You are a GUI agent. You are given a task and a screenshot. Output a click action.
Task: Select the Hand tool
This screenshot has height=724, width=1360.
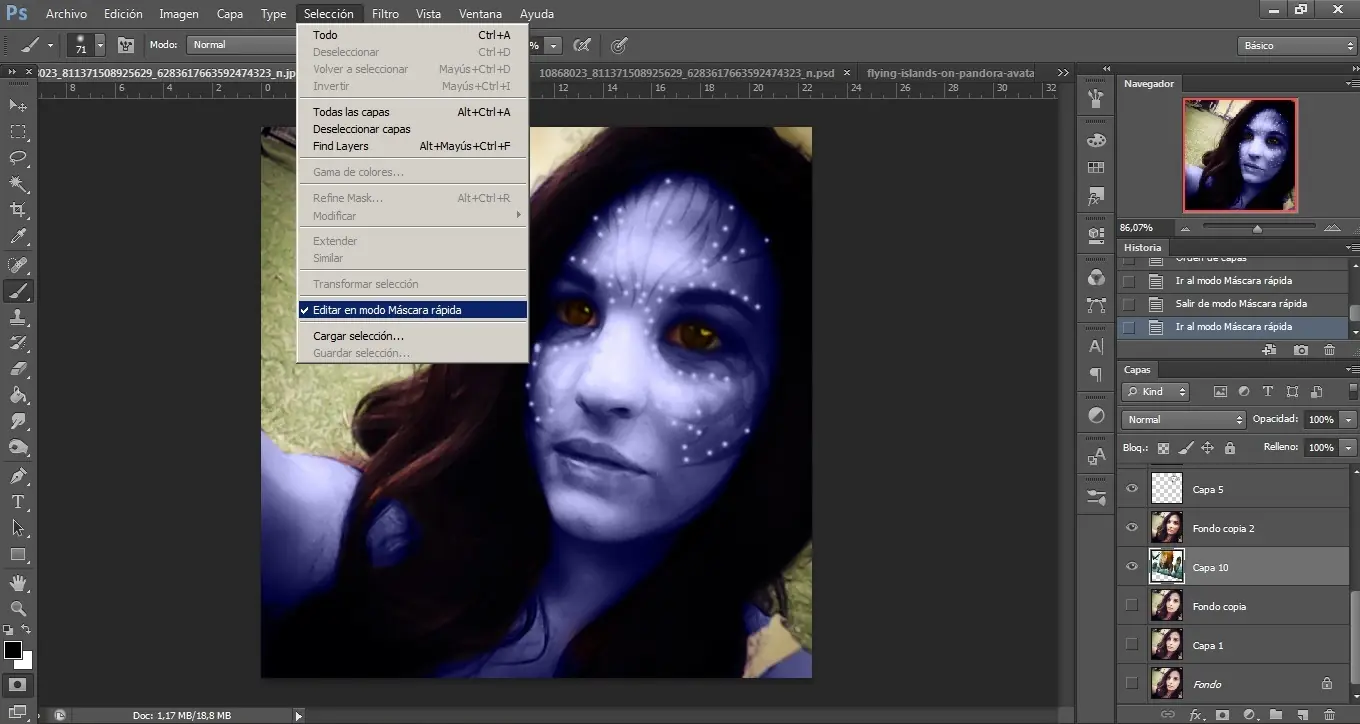[18, 583]
